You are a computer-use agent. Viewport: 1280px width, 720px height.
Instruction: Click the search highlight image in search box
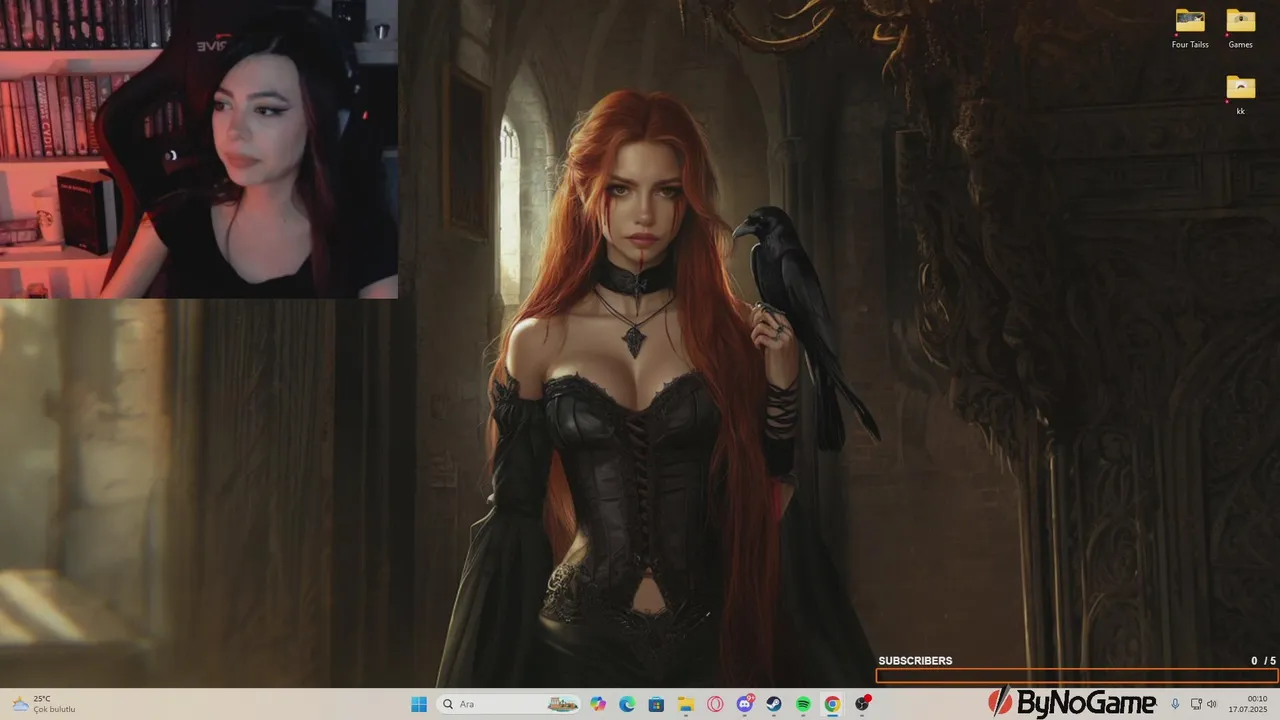563,704
